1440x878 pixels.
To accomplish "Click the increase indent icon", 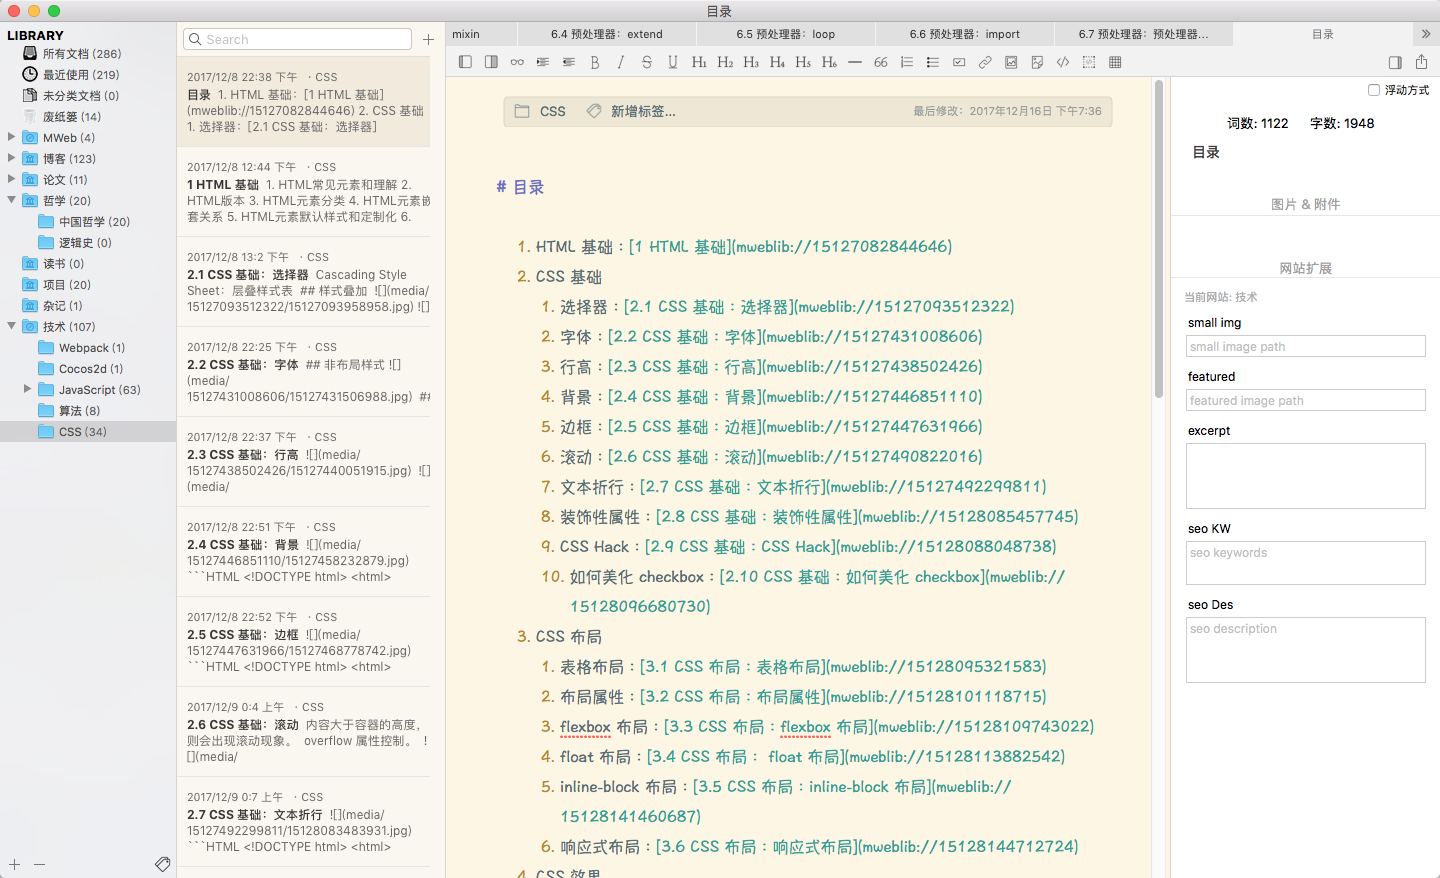I will (x=543, y=62).
